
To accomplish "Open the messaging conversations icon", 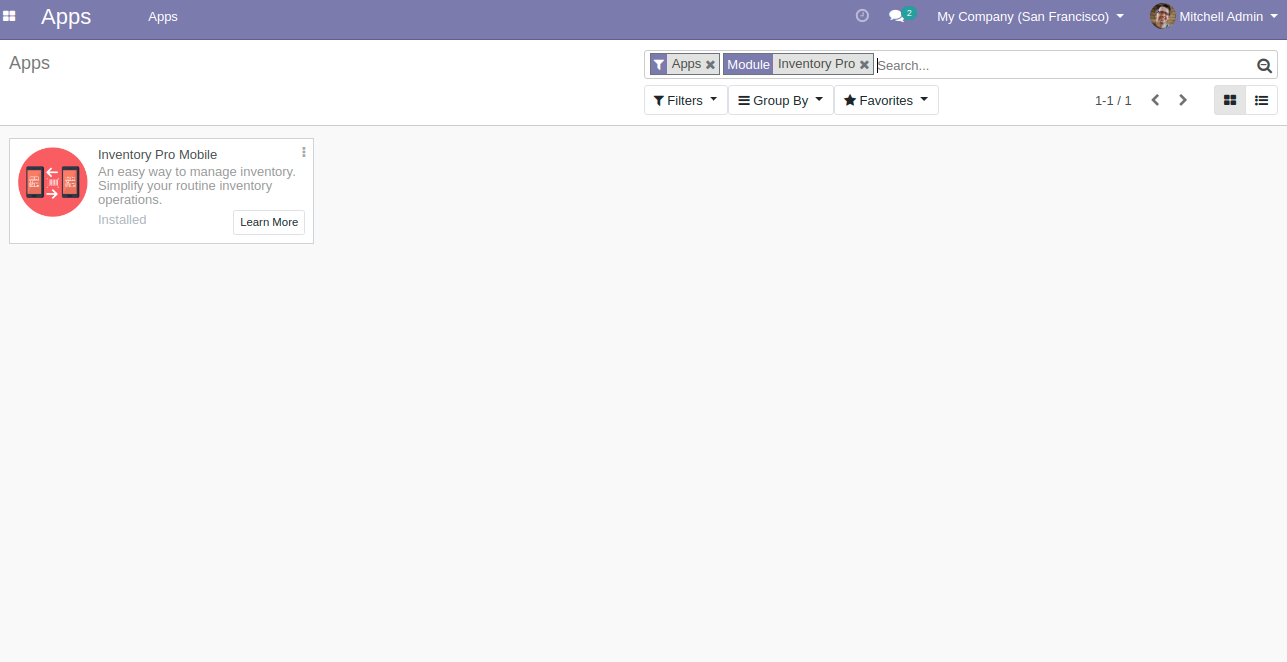I will [x=897, y=16].
